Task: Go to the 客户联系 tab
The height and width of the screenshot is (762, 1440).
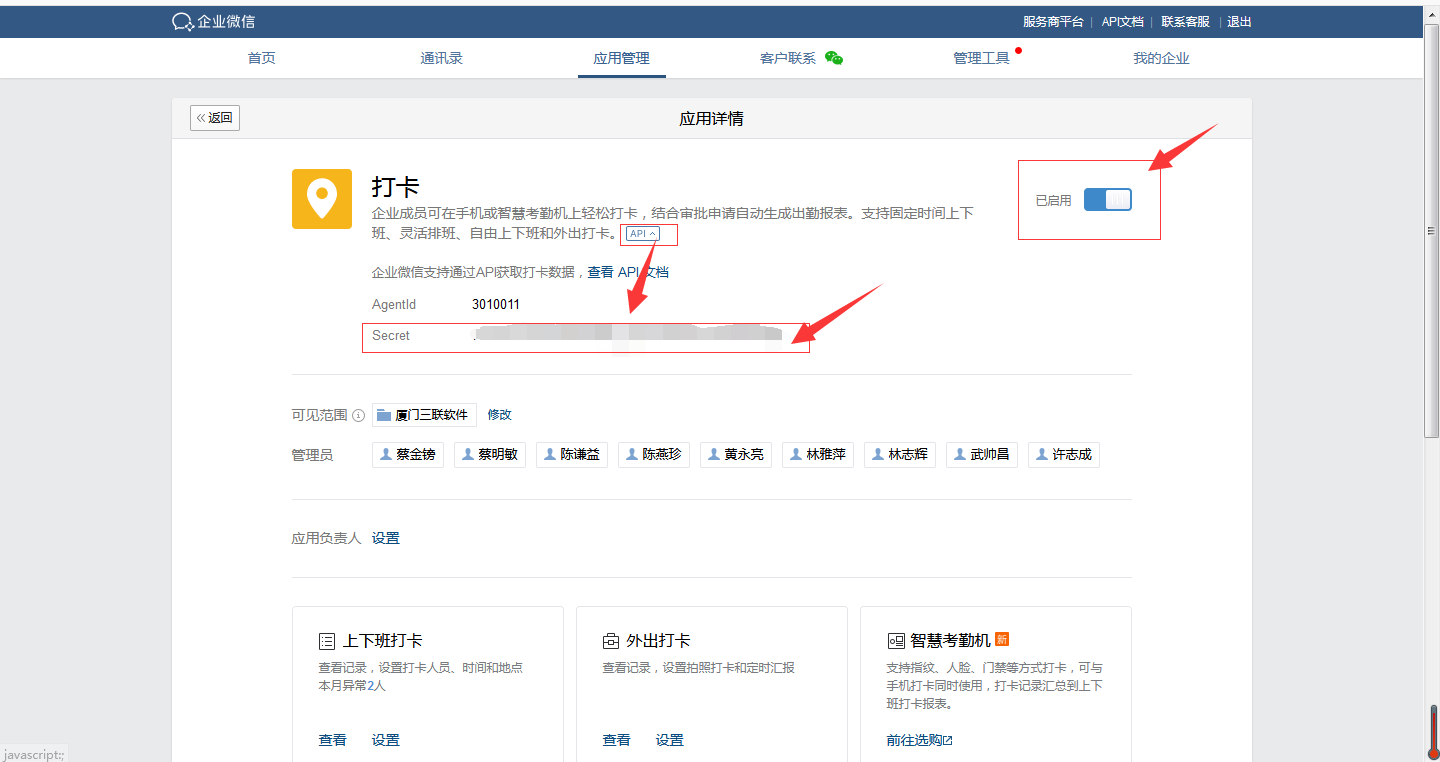Action: click(788, 58)
